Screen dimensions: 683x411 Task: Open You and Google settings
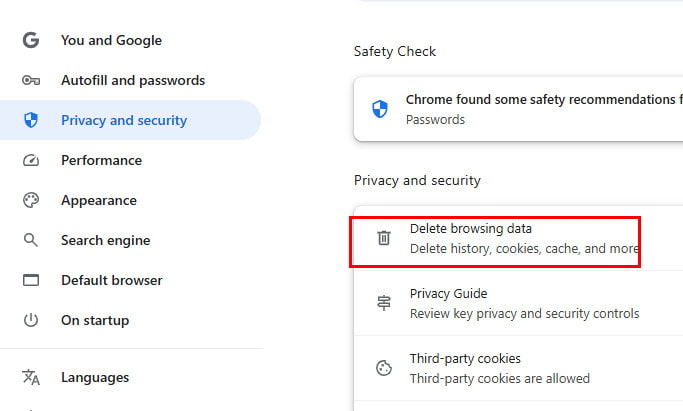point(110,40)
